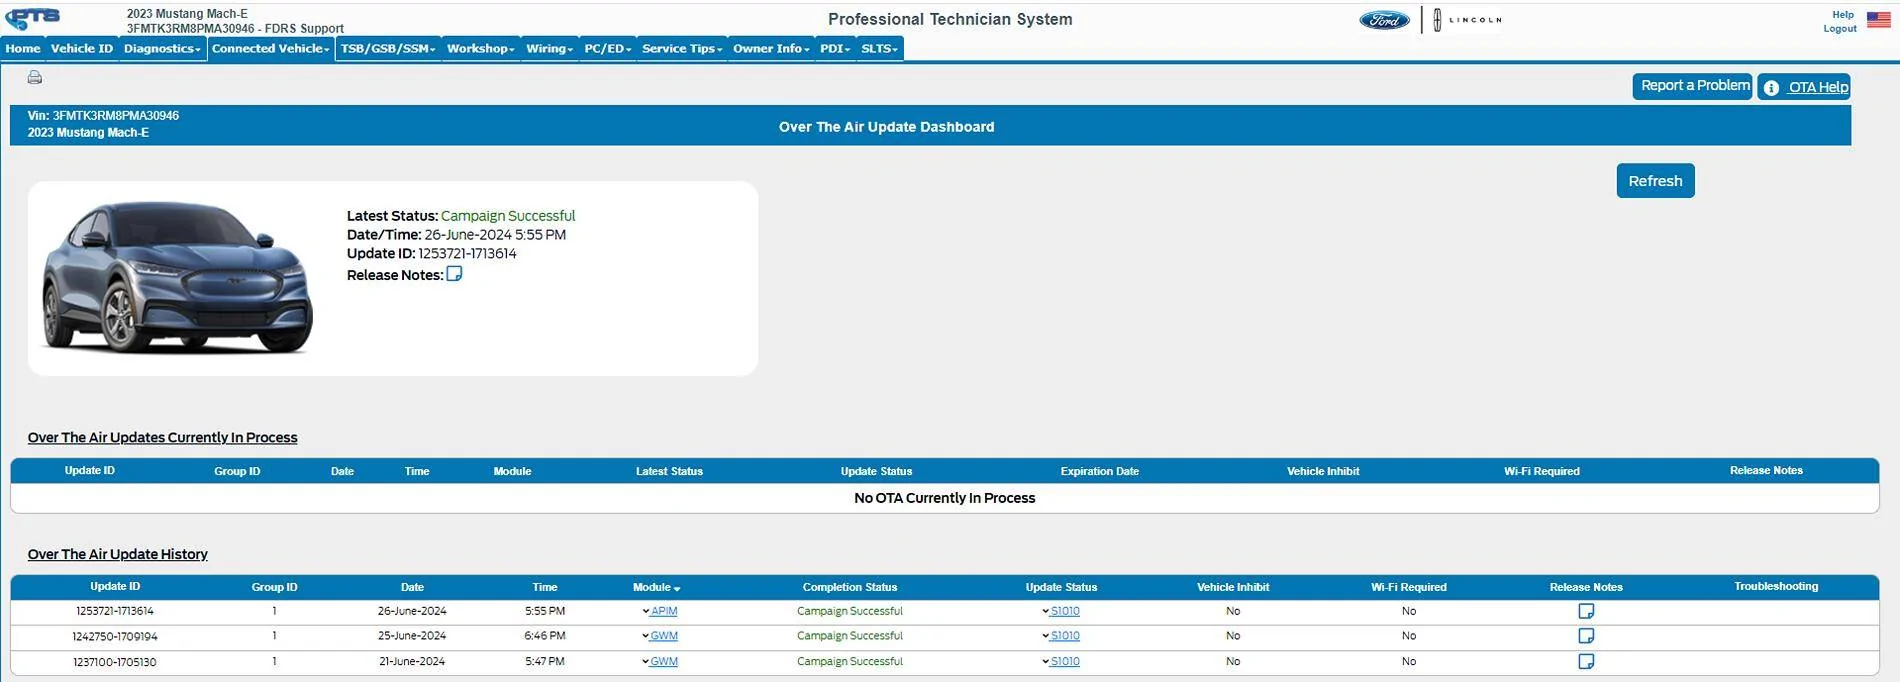Click the Completion Status column header
The width and height of the screenshot is (1900, 682).
tap(849, 587)
